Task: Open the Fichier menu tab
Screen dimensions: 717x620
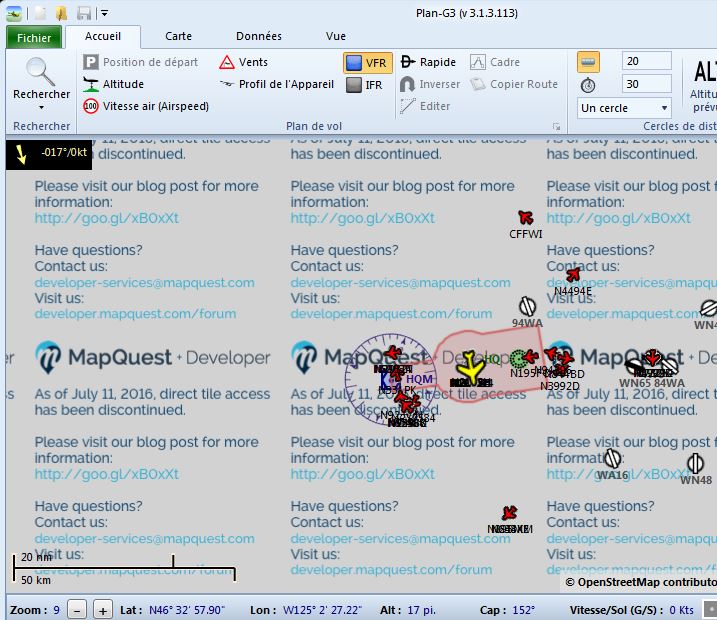Action: tap(34, 37)
